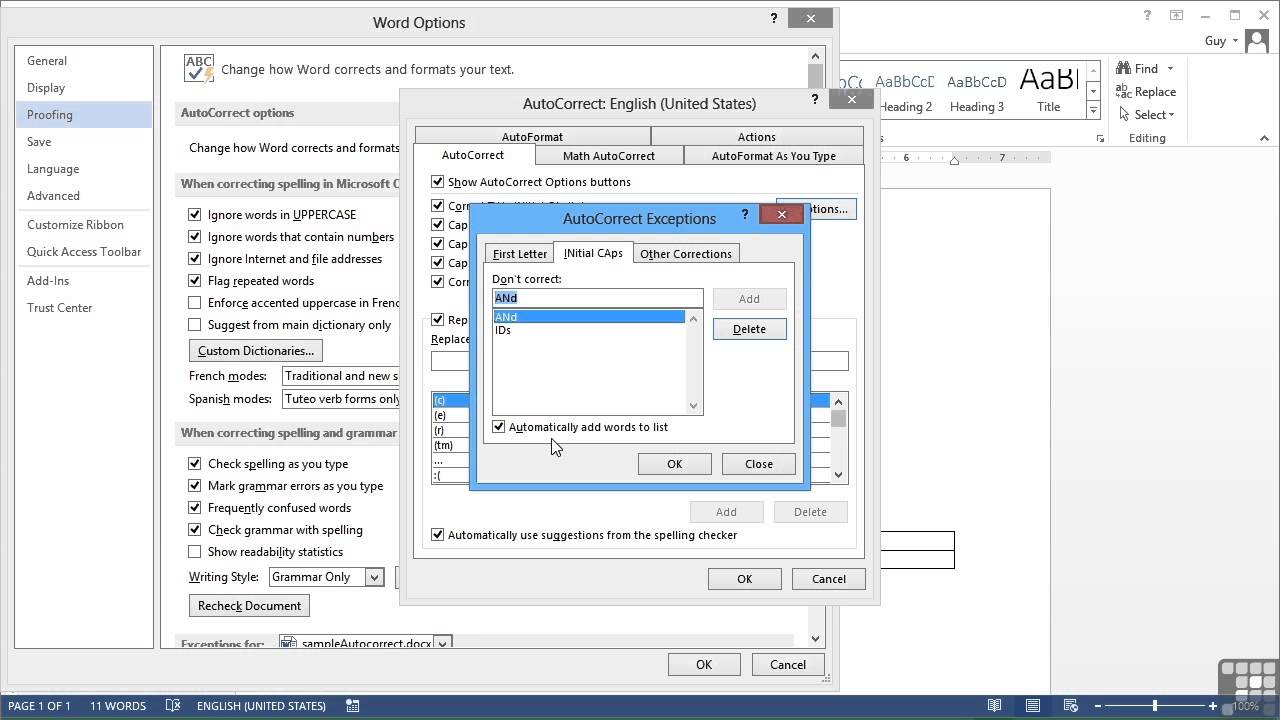Screen dimensions: 1280x720
Task: Click the Don't correct text input field
Action: pos(597,298)
